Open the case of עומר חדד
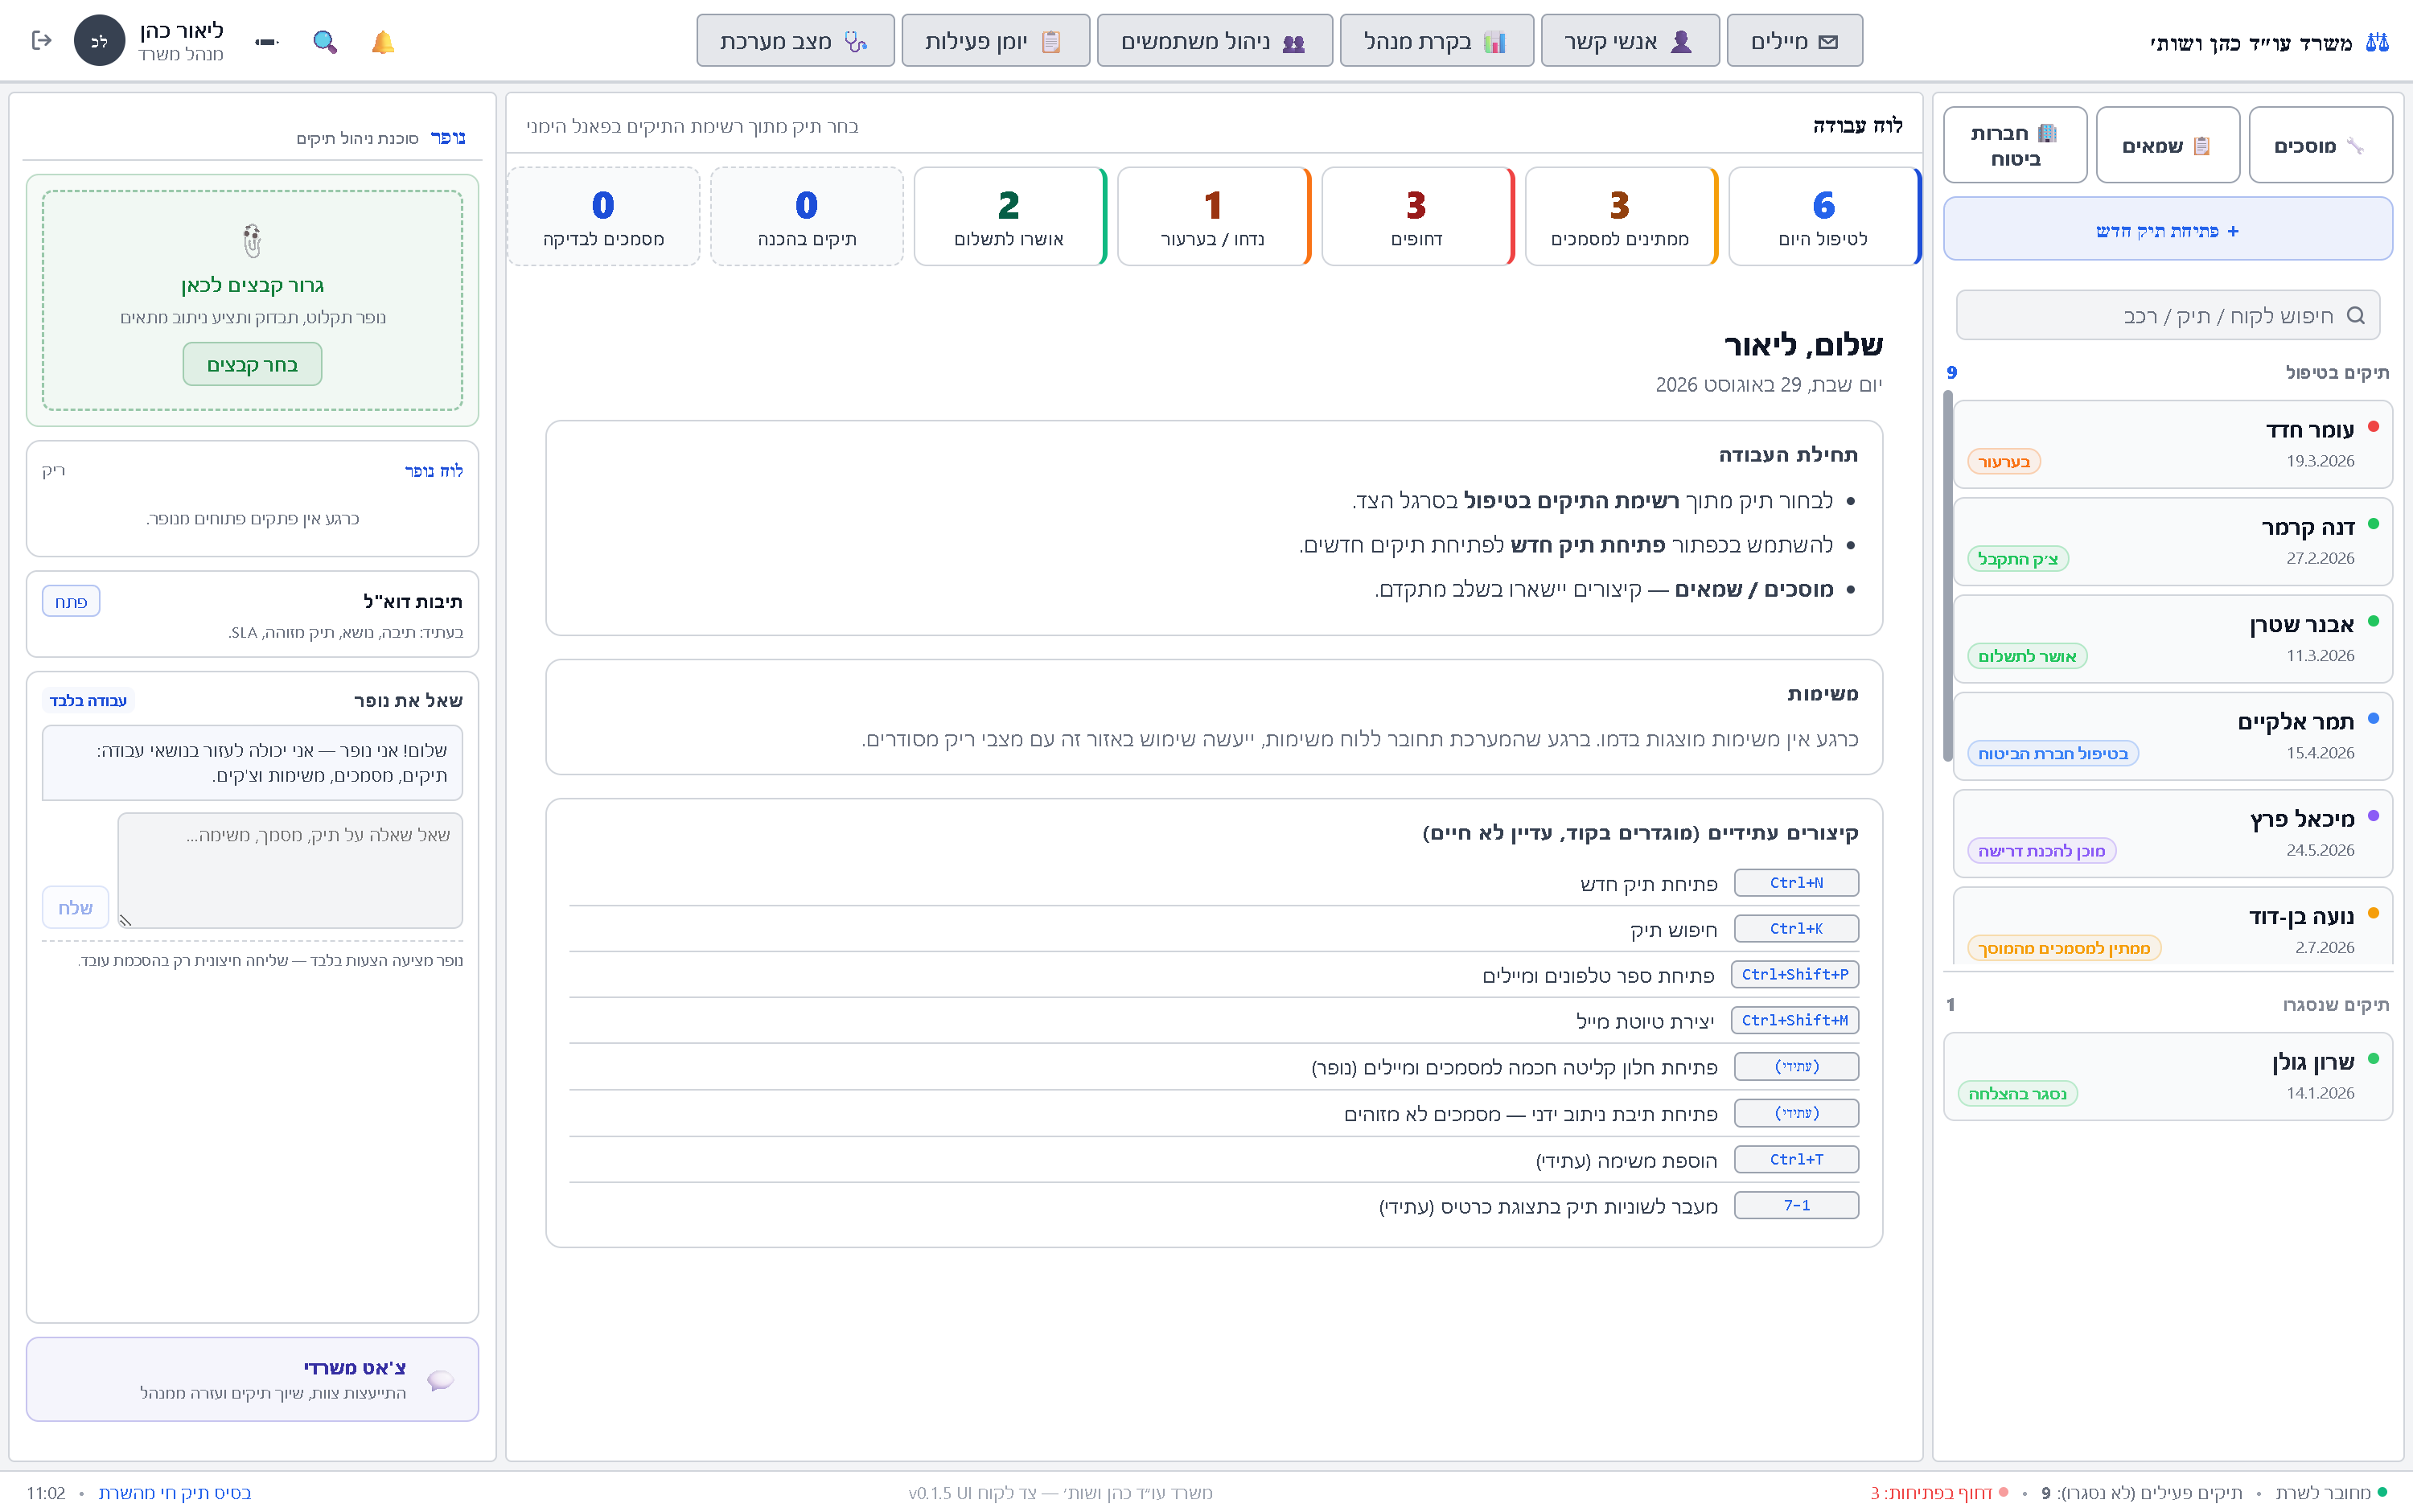This screenshot has width=2413, height=1512. tap(2172, 445)
